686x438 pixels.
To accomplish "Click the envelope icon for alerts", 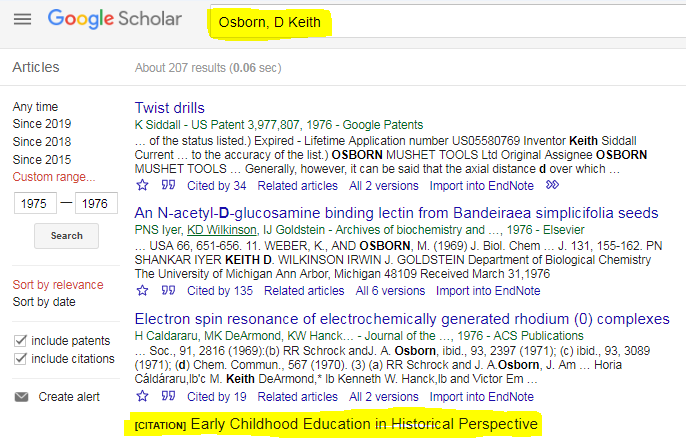I will click(x=21, y=397).
